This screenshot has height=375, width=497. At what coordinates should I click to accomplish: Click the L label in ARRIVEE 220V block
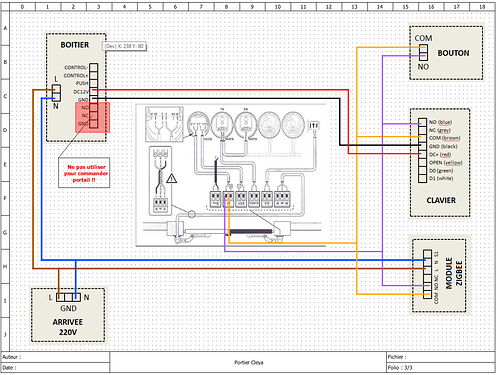(51, 297)
